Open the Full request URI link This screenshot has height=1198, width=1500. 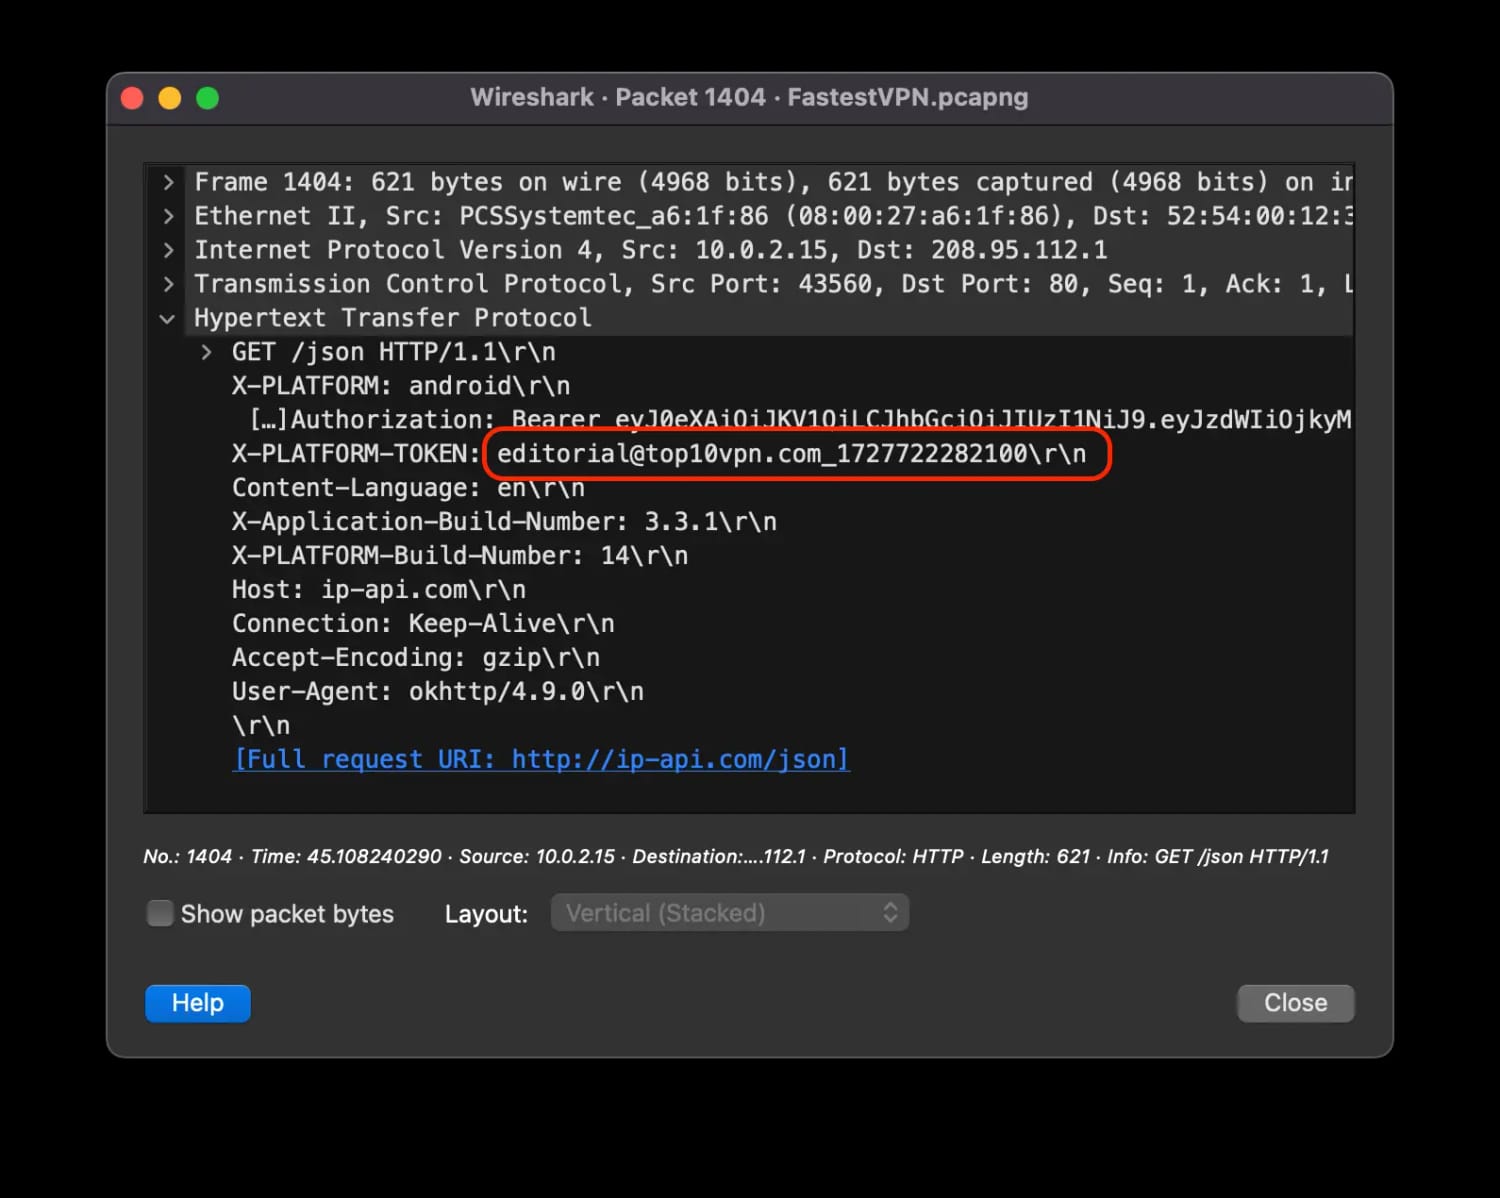point(541,759)
